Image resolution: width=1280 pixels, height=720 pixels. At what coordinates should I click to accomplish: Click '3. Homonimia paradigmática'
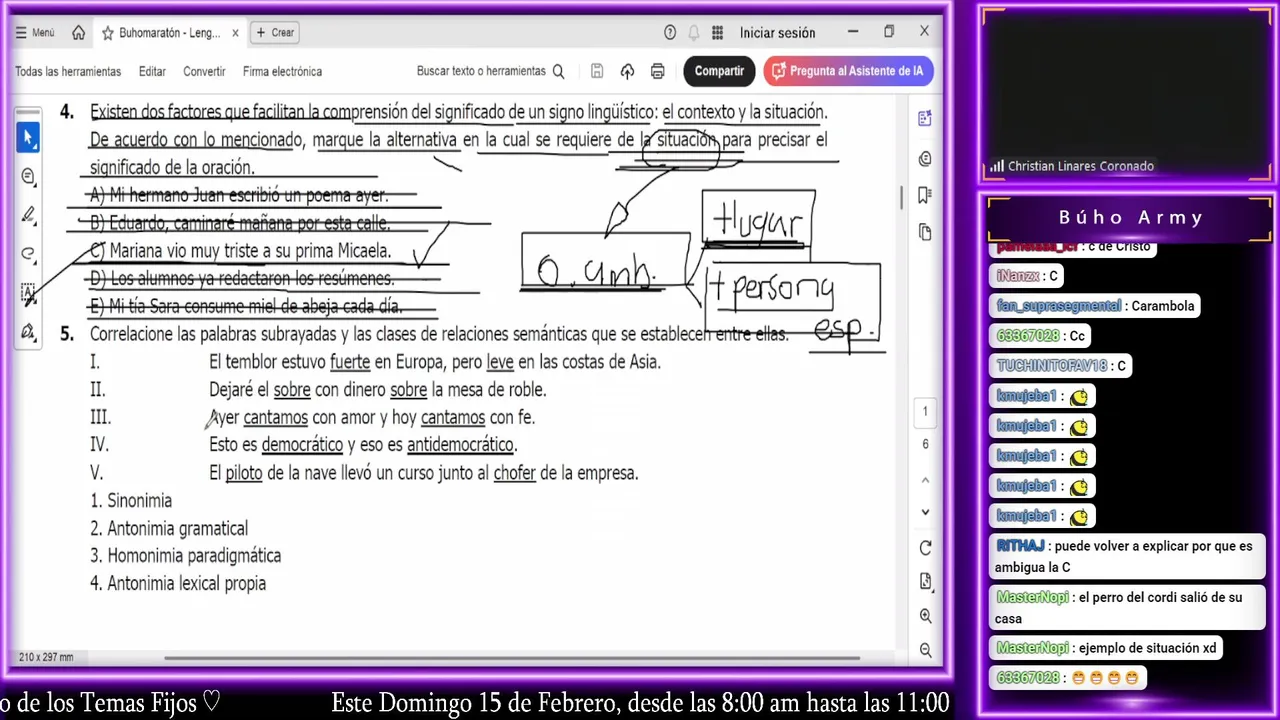click(x=185, y=556)
